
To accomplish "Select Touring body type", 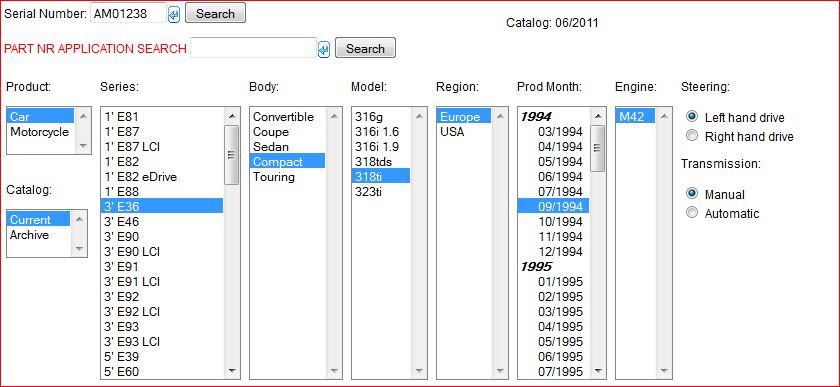I will click(x=288, y=176).
